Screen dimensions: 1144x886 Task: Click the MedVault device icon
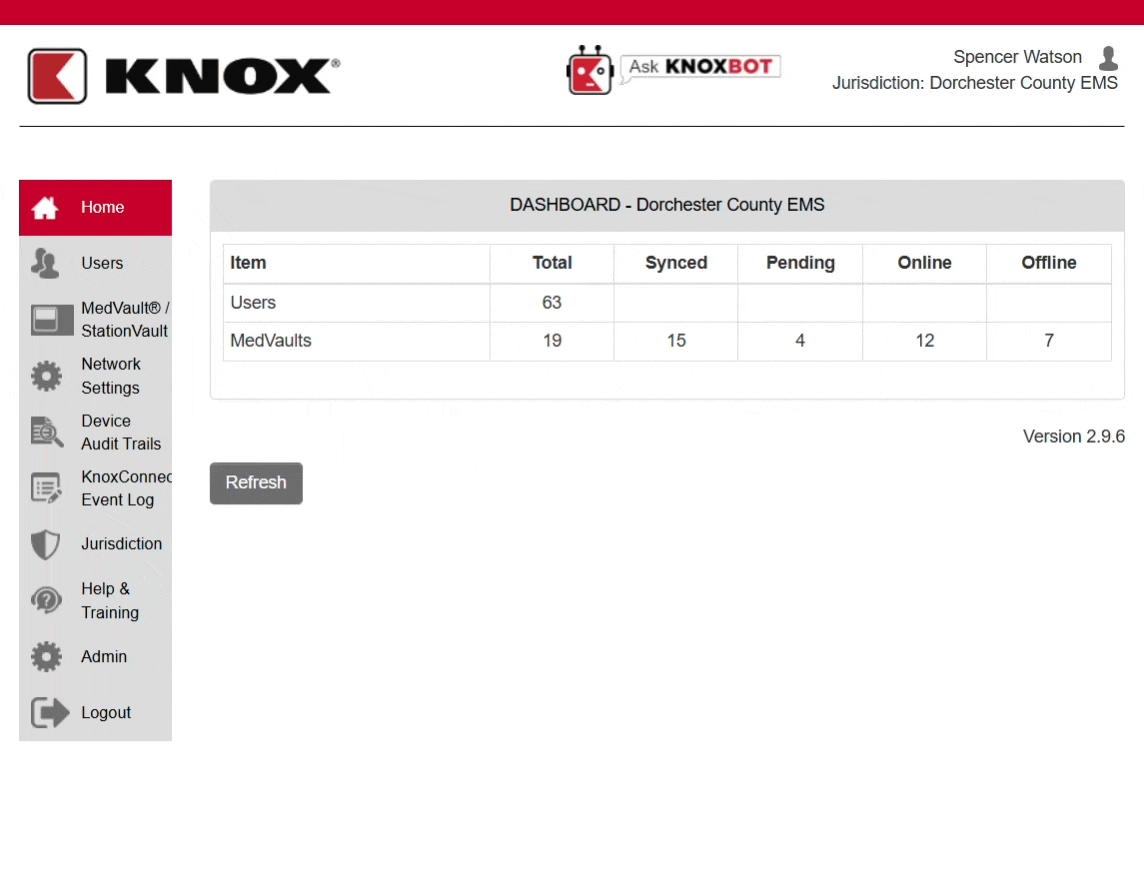[52, 320]
